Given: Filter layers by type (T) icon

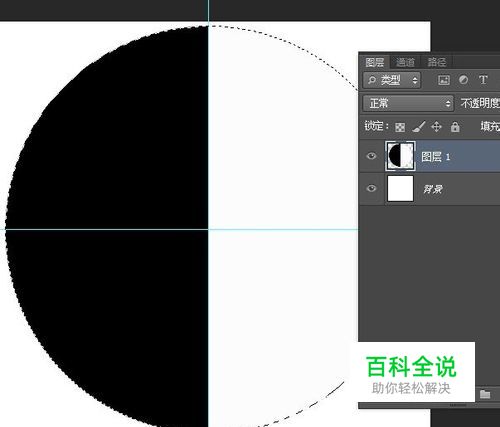Looking at the screenshot, I should 483,80.
